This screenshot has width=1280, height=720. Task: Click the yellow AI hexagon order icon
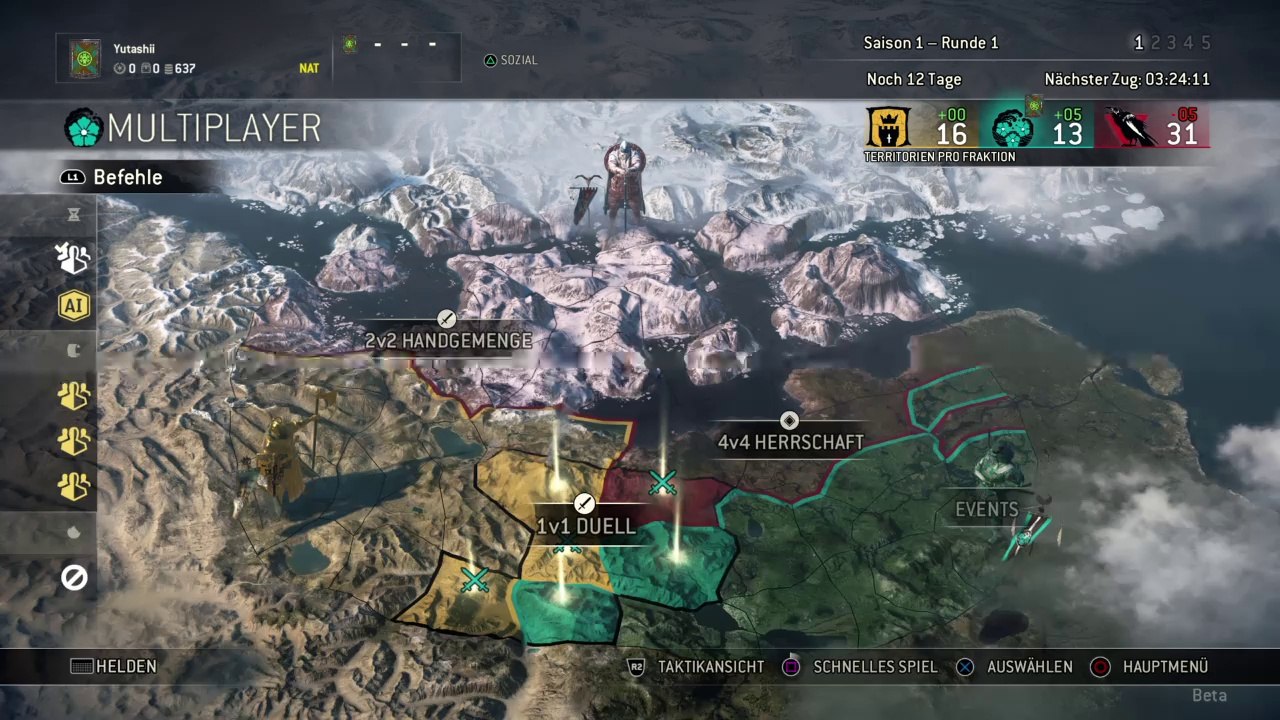[74, 305]
